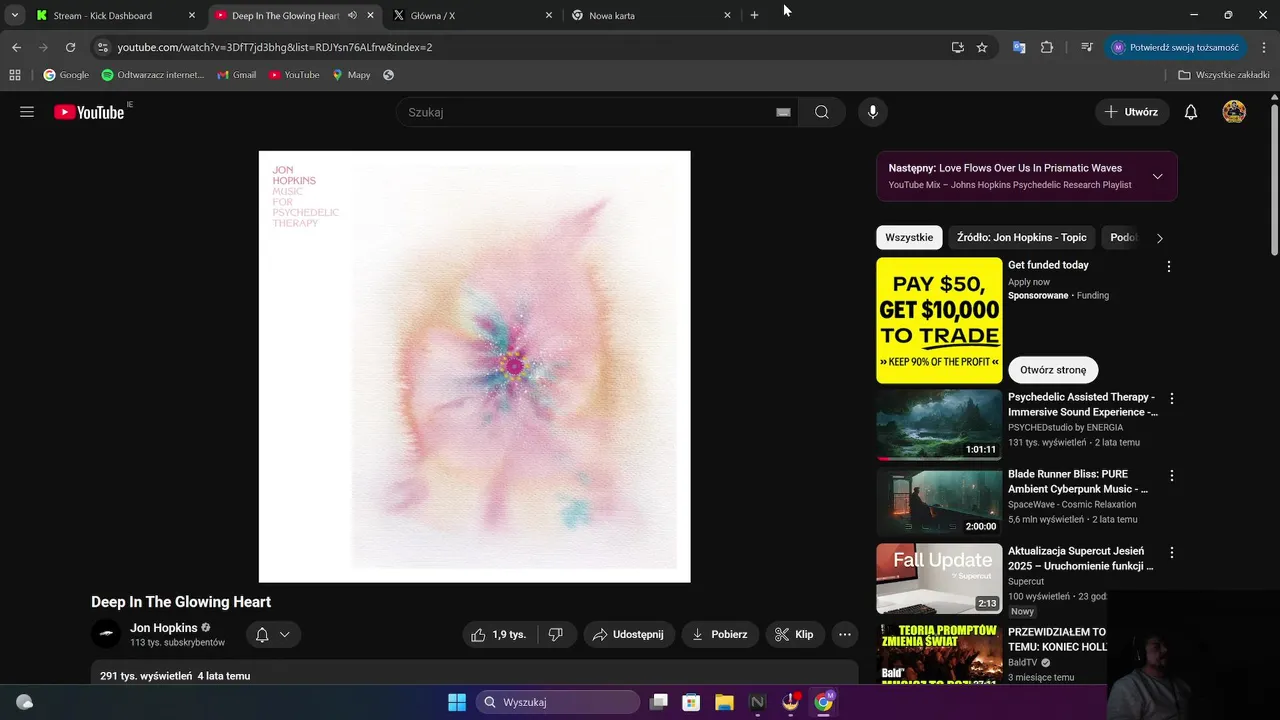Open YouTube notifications bell in header
This screenshot has width=1280, height=720.
(x=1191, y=112)
